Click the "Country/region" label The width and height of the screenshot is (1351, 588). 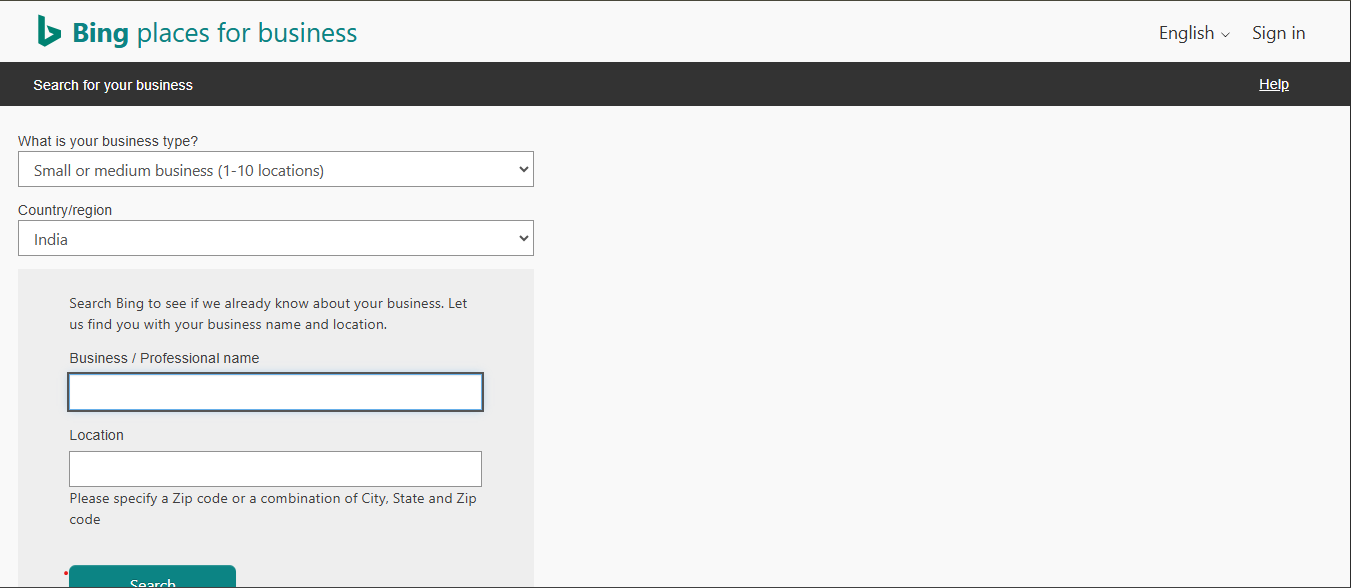click(x=65, y=210)
